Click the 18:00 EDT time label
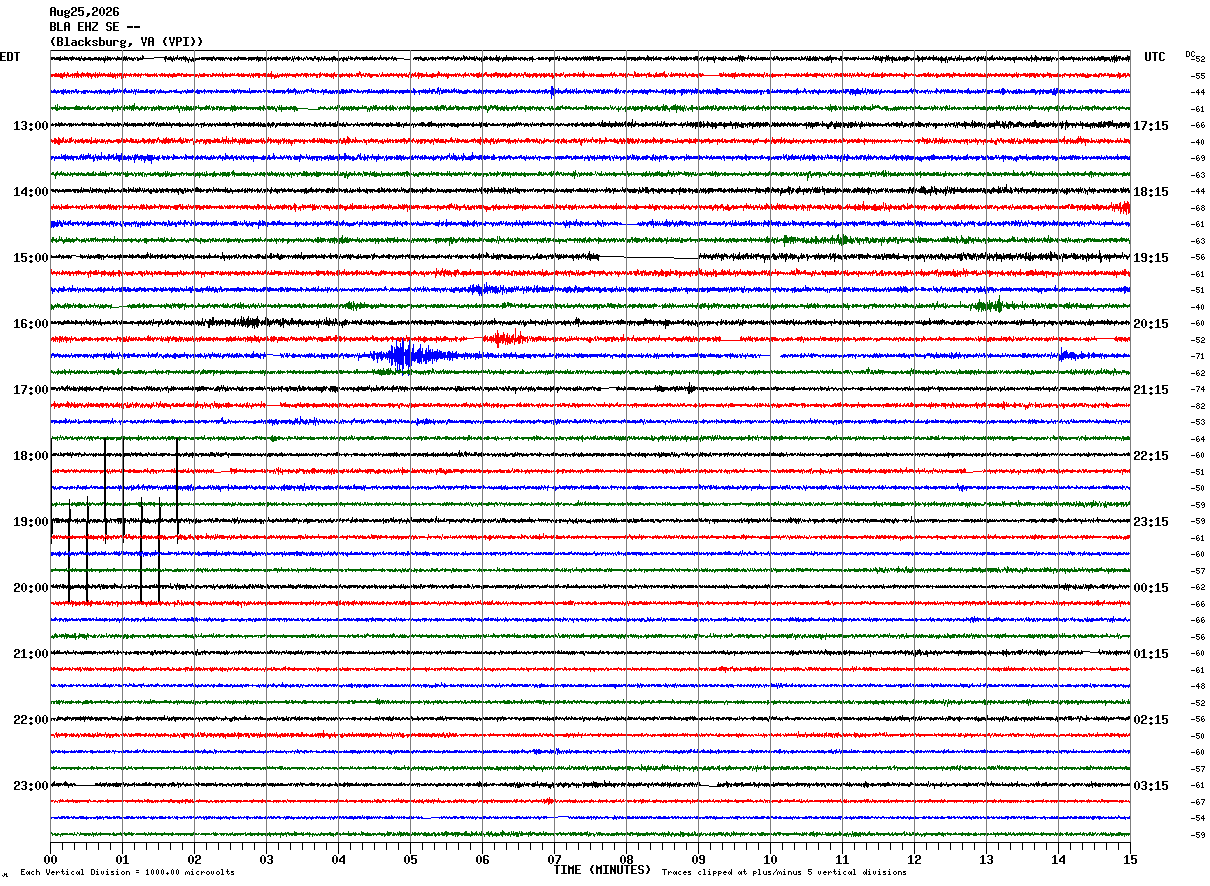1210x886 pixels. click(x=30, y=456)
